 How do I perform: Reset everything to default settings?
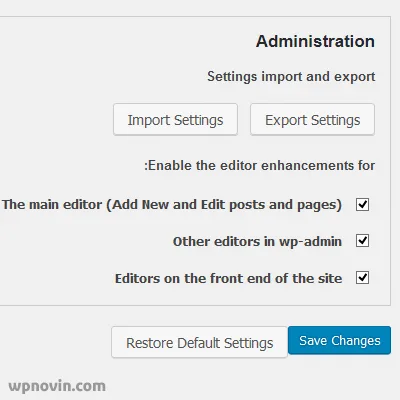coord(199,342)
